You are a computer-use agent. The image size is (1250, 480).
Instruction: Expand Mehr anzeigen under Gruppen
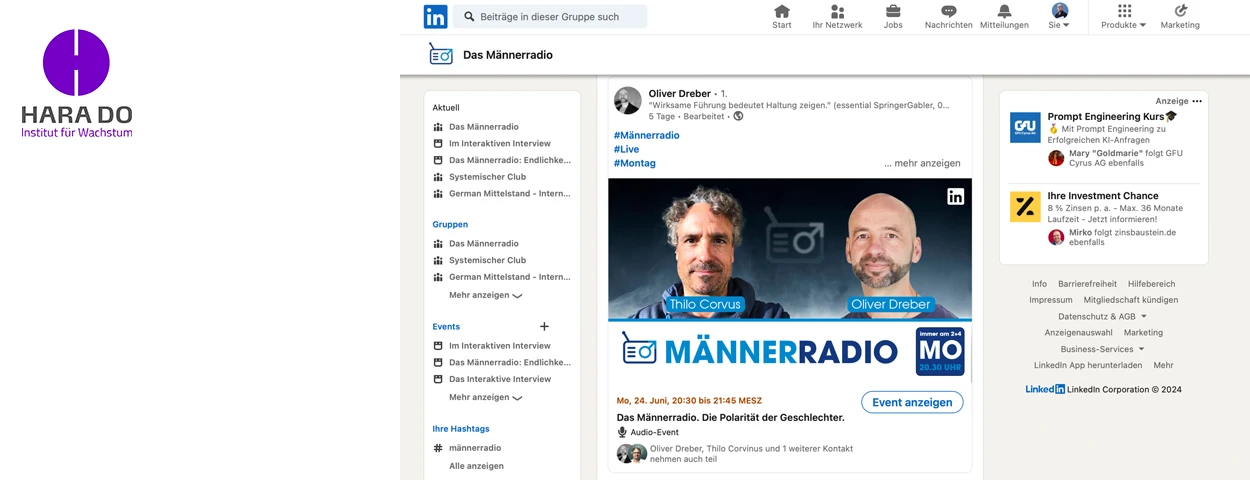[x=485, y=295]
